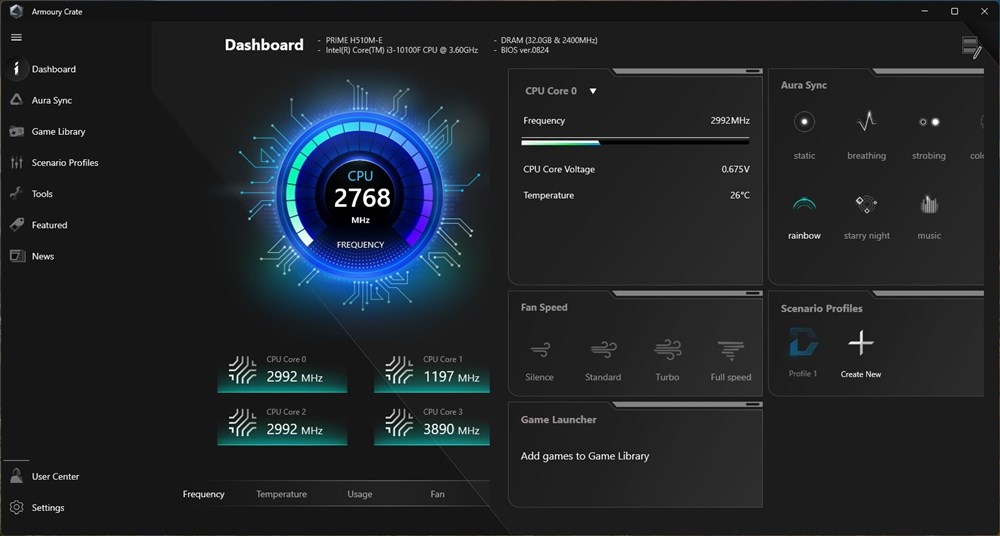
Task: Select the static Aura lighting effect
Action: [804, 121]
